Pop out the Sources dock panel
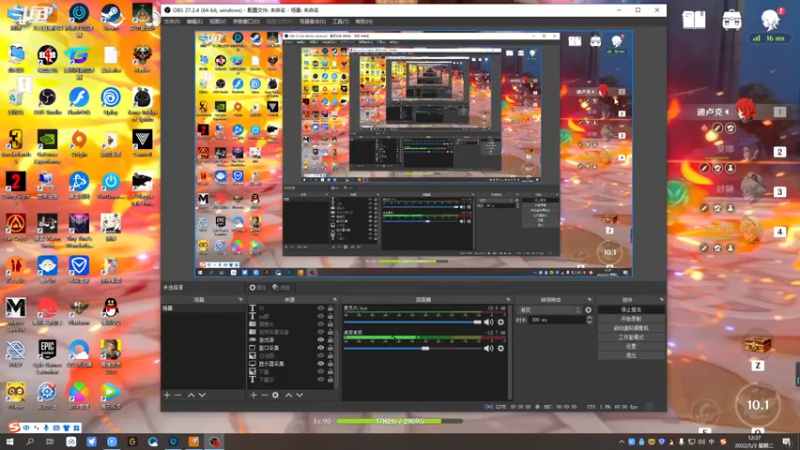 (x=335, y=299)
